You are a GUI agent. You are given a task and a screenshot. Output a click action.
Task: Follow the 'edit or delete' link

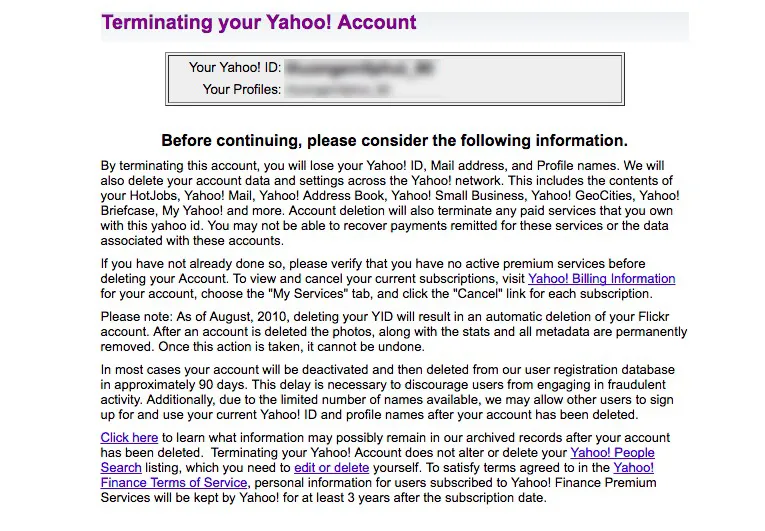coord(332,468)
